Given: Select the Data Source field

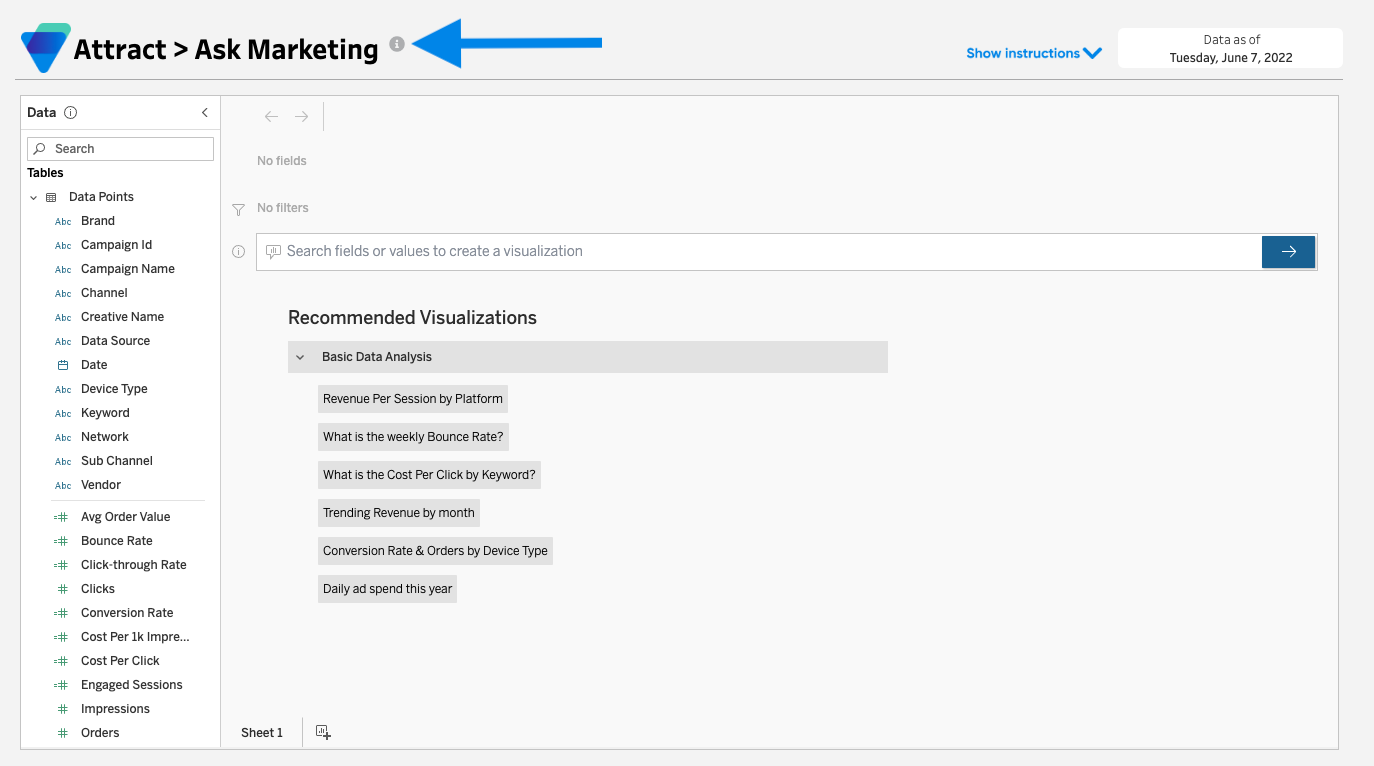Looking at the screenshot, I should pos(115,341).
